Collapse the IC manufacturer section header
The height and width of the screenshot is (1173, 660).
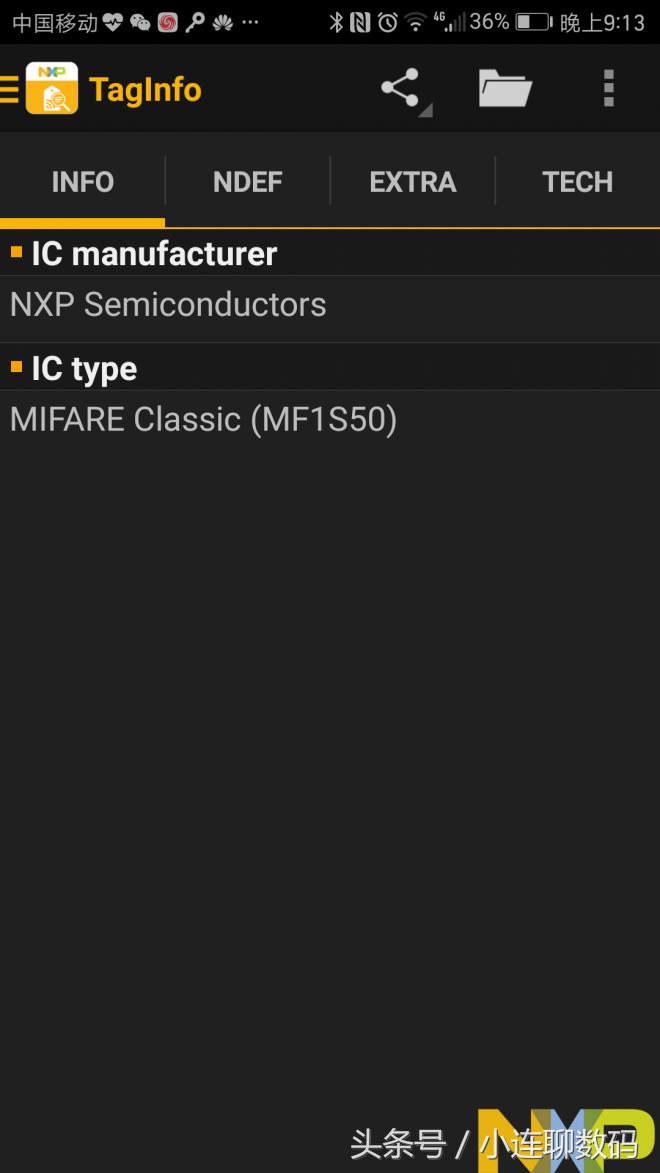tap(150, 253)
